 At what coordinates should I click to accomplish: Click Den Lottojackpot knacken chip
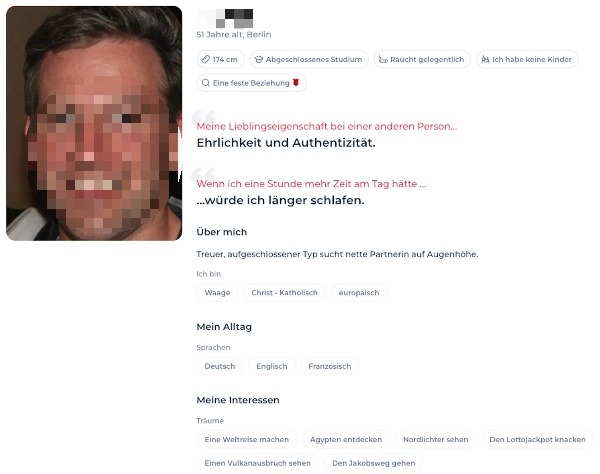pyautogui.click(x=538, y=440)
